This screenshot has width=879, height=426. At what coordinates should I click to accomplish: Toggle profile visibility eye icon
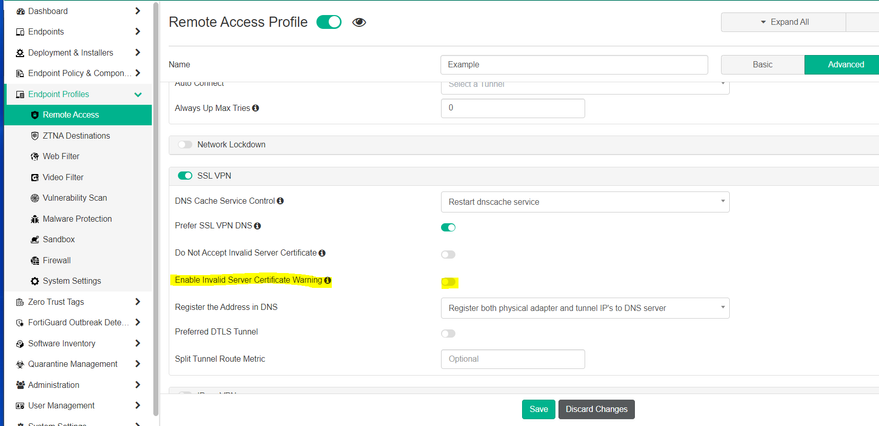[x=359, y=22]
